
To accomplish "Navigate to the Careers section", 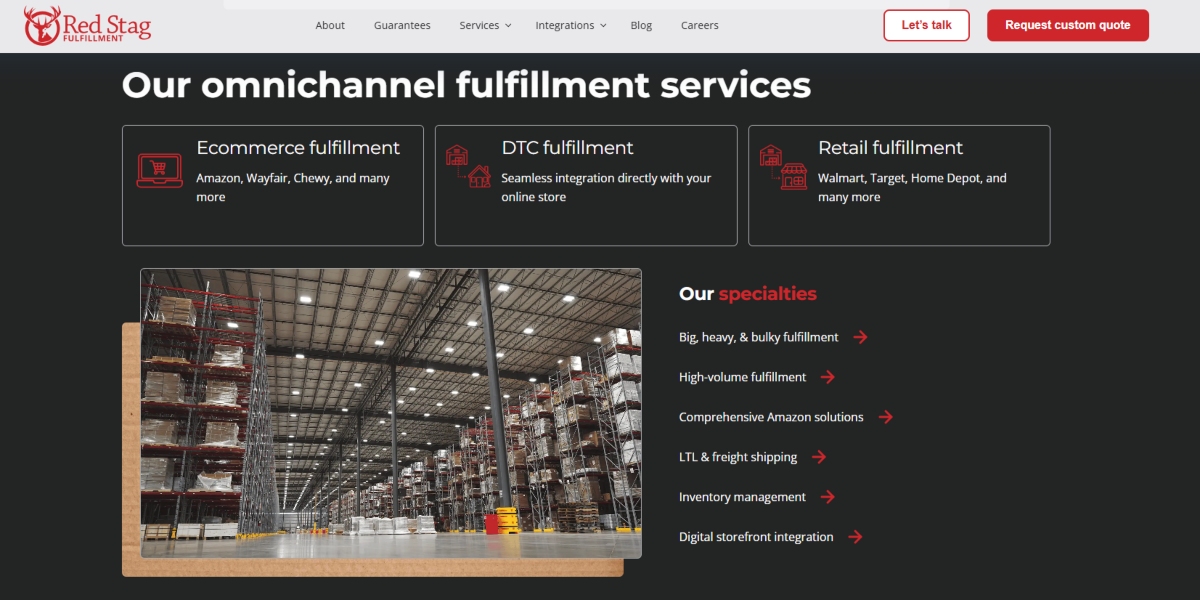I will coord(699,25).
